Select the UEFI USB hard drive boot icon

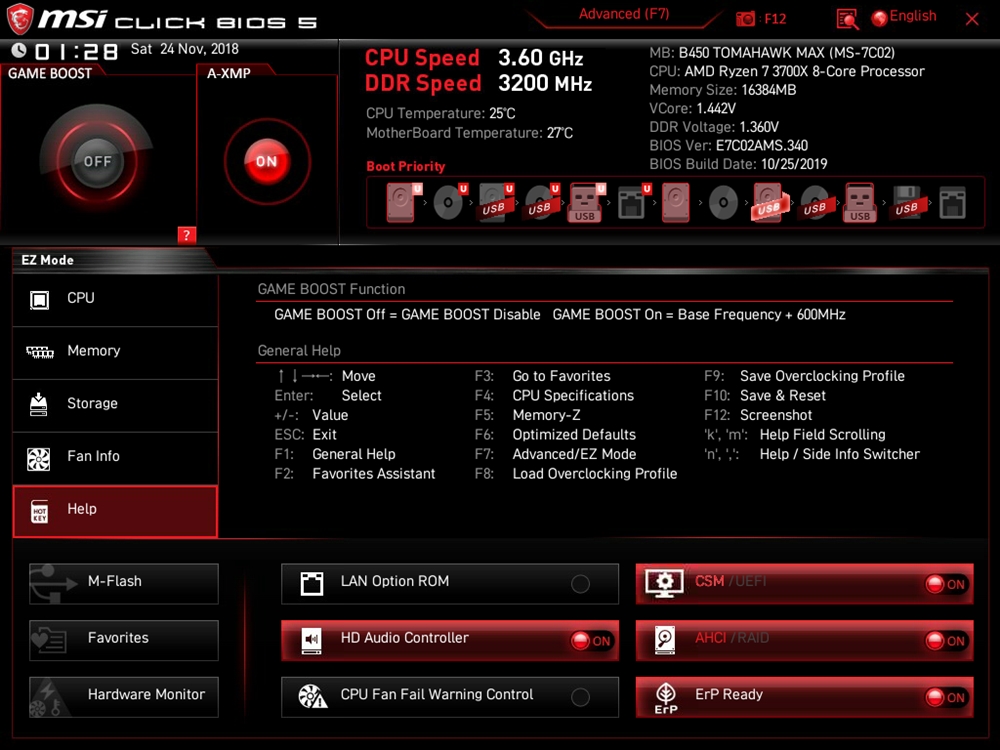[x=496, y=202]
